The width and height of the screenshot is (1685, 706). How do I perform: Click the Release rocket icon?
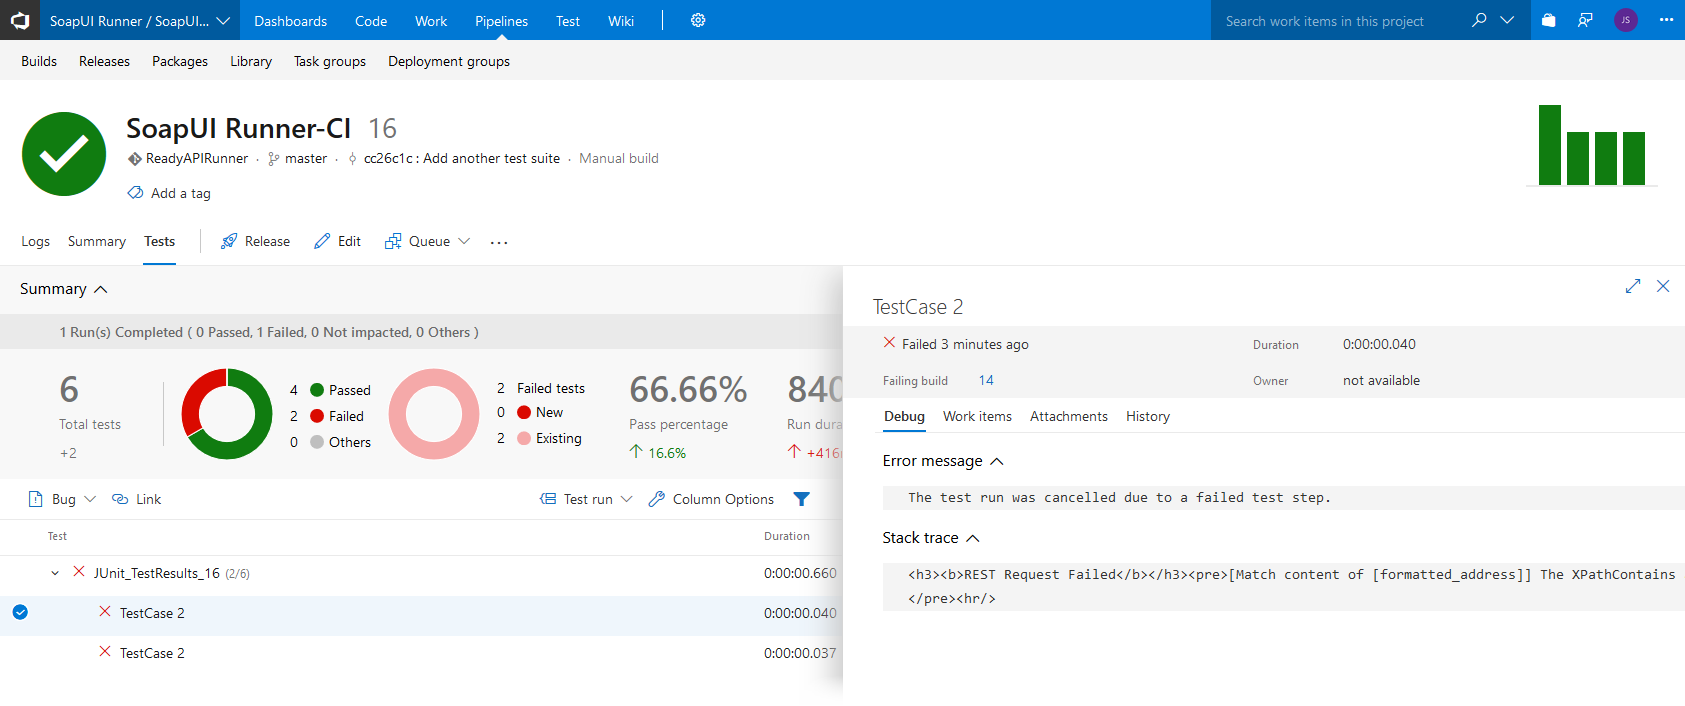point(229,241)
